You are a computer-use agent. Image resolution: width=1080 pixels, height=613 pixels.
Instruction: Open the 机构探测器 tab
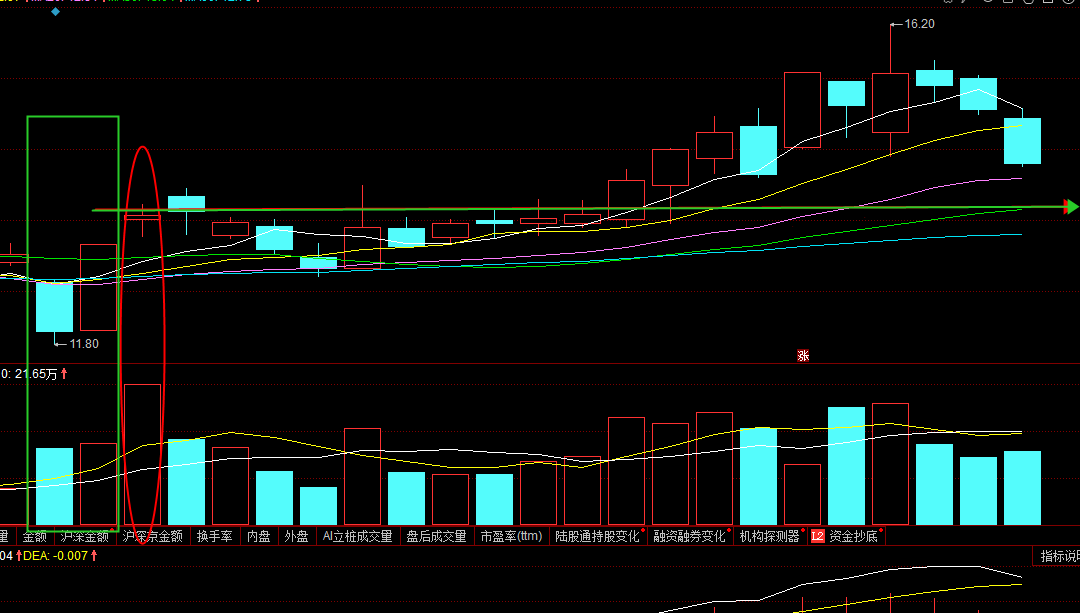[x=769, y=536]
